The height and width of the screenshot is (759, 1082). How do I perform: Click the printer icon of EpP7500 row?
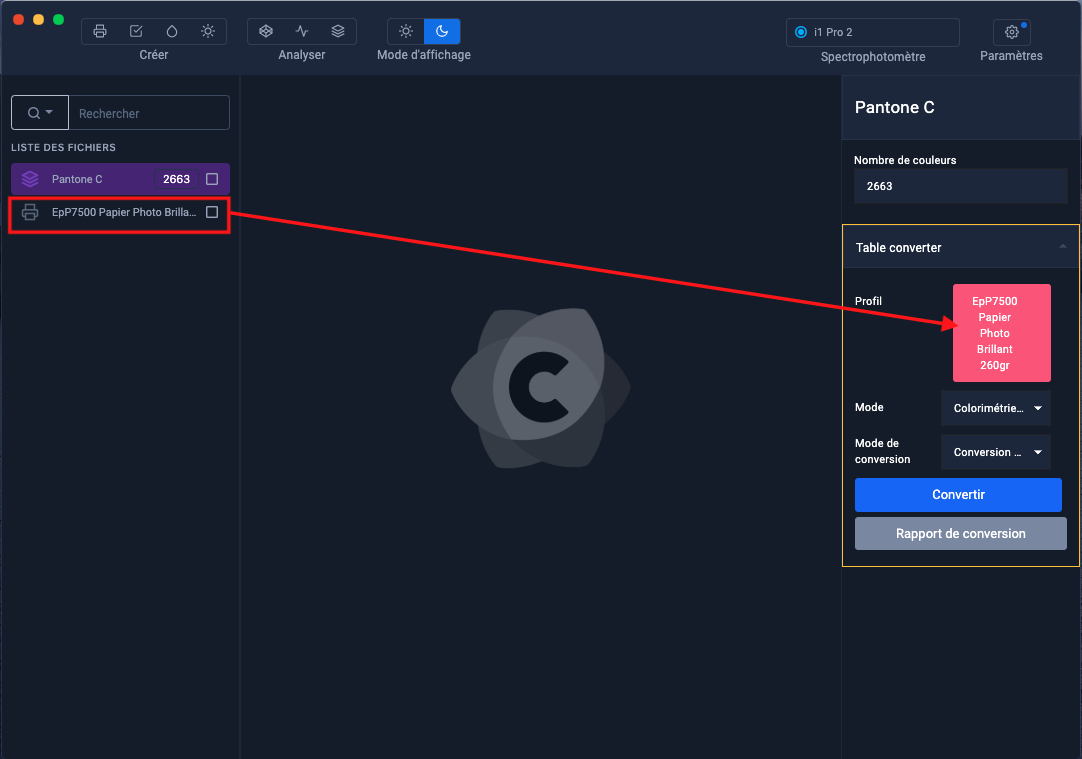click(30, 212)
